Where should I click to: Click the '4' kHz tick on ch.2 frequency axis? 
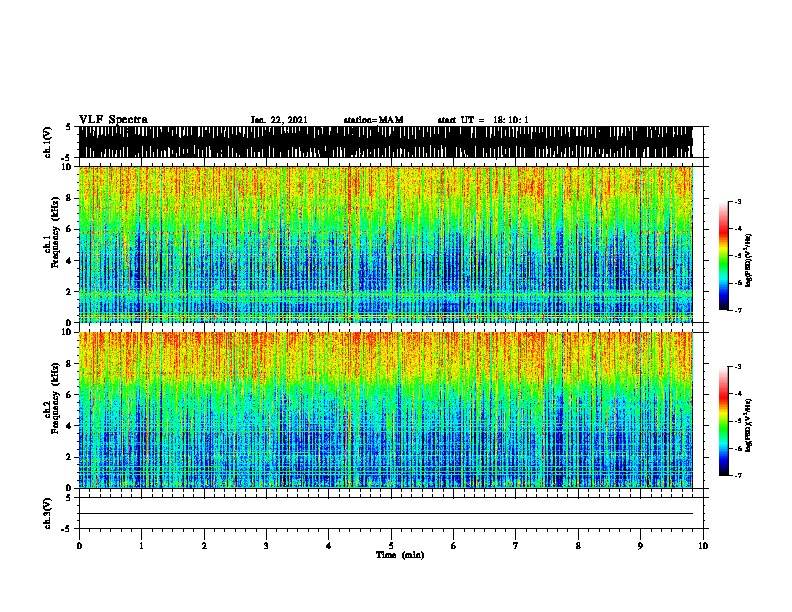coord(69,426)
